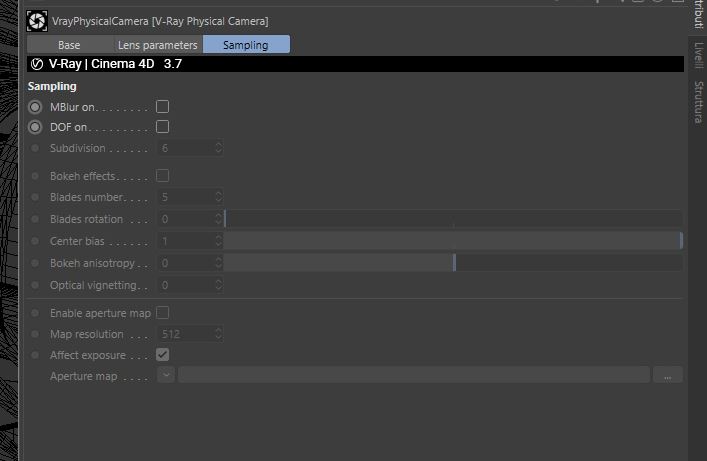Click the Blades rotation stepper arrows
Viewport: 707px width, 461px height.
(x=219, y=219)
